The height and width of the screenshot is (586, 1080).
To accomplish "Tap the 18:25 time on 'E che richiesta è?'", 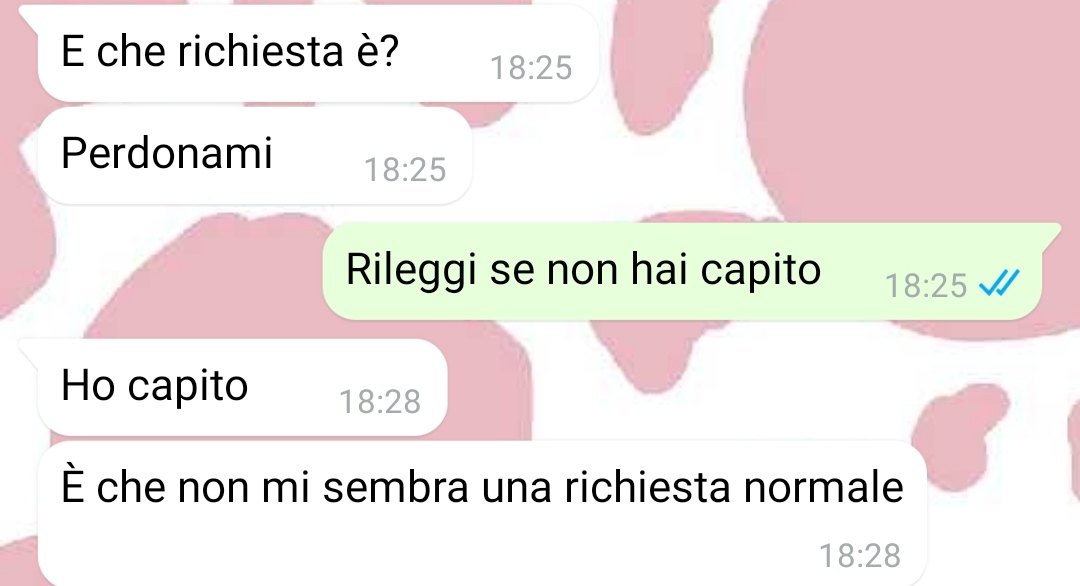I will 530,68.
